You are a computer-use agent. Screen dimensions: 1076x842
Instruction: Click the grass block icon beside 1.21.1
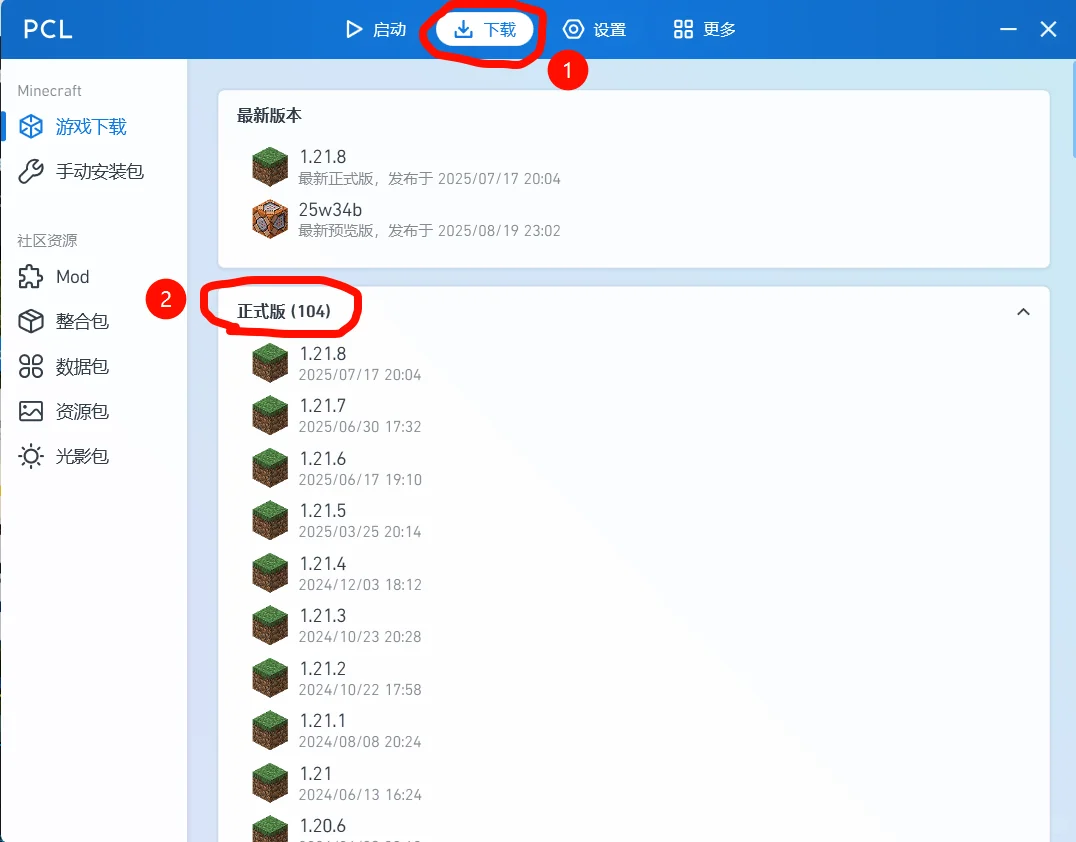pyautogui.click(x=270, y=730)
